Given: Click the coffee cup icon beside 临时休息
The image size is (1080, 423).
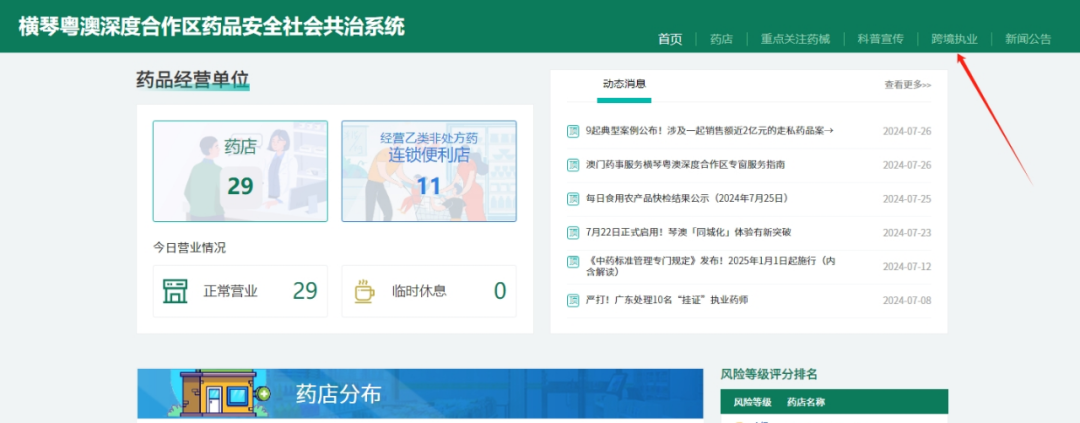Looking at the screenshot, I should click(x=364, y=291).
